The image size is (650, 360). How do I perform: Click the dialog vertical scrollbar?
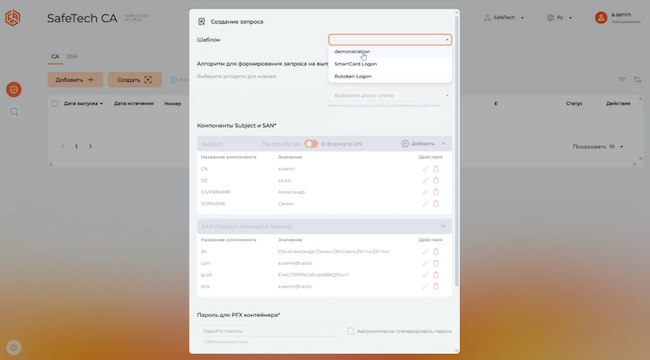click(x=457, y=151)
